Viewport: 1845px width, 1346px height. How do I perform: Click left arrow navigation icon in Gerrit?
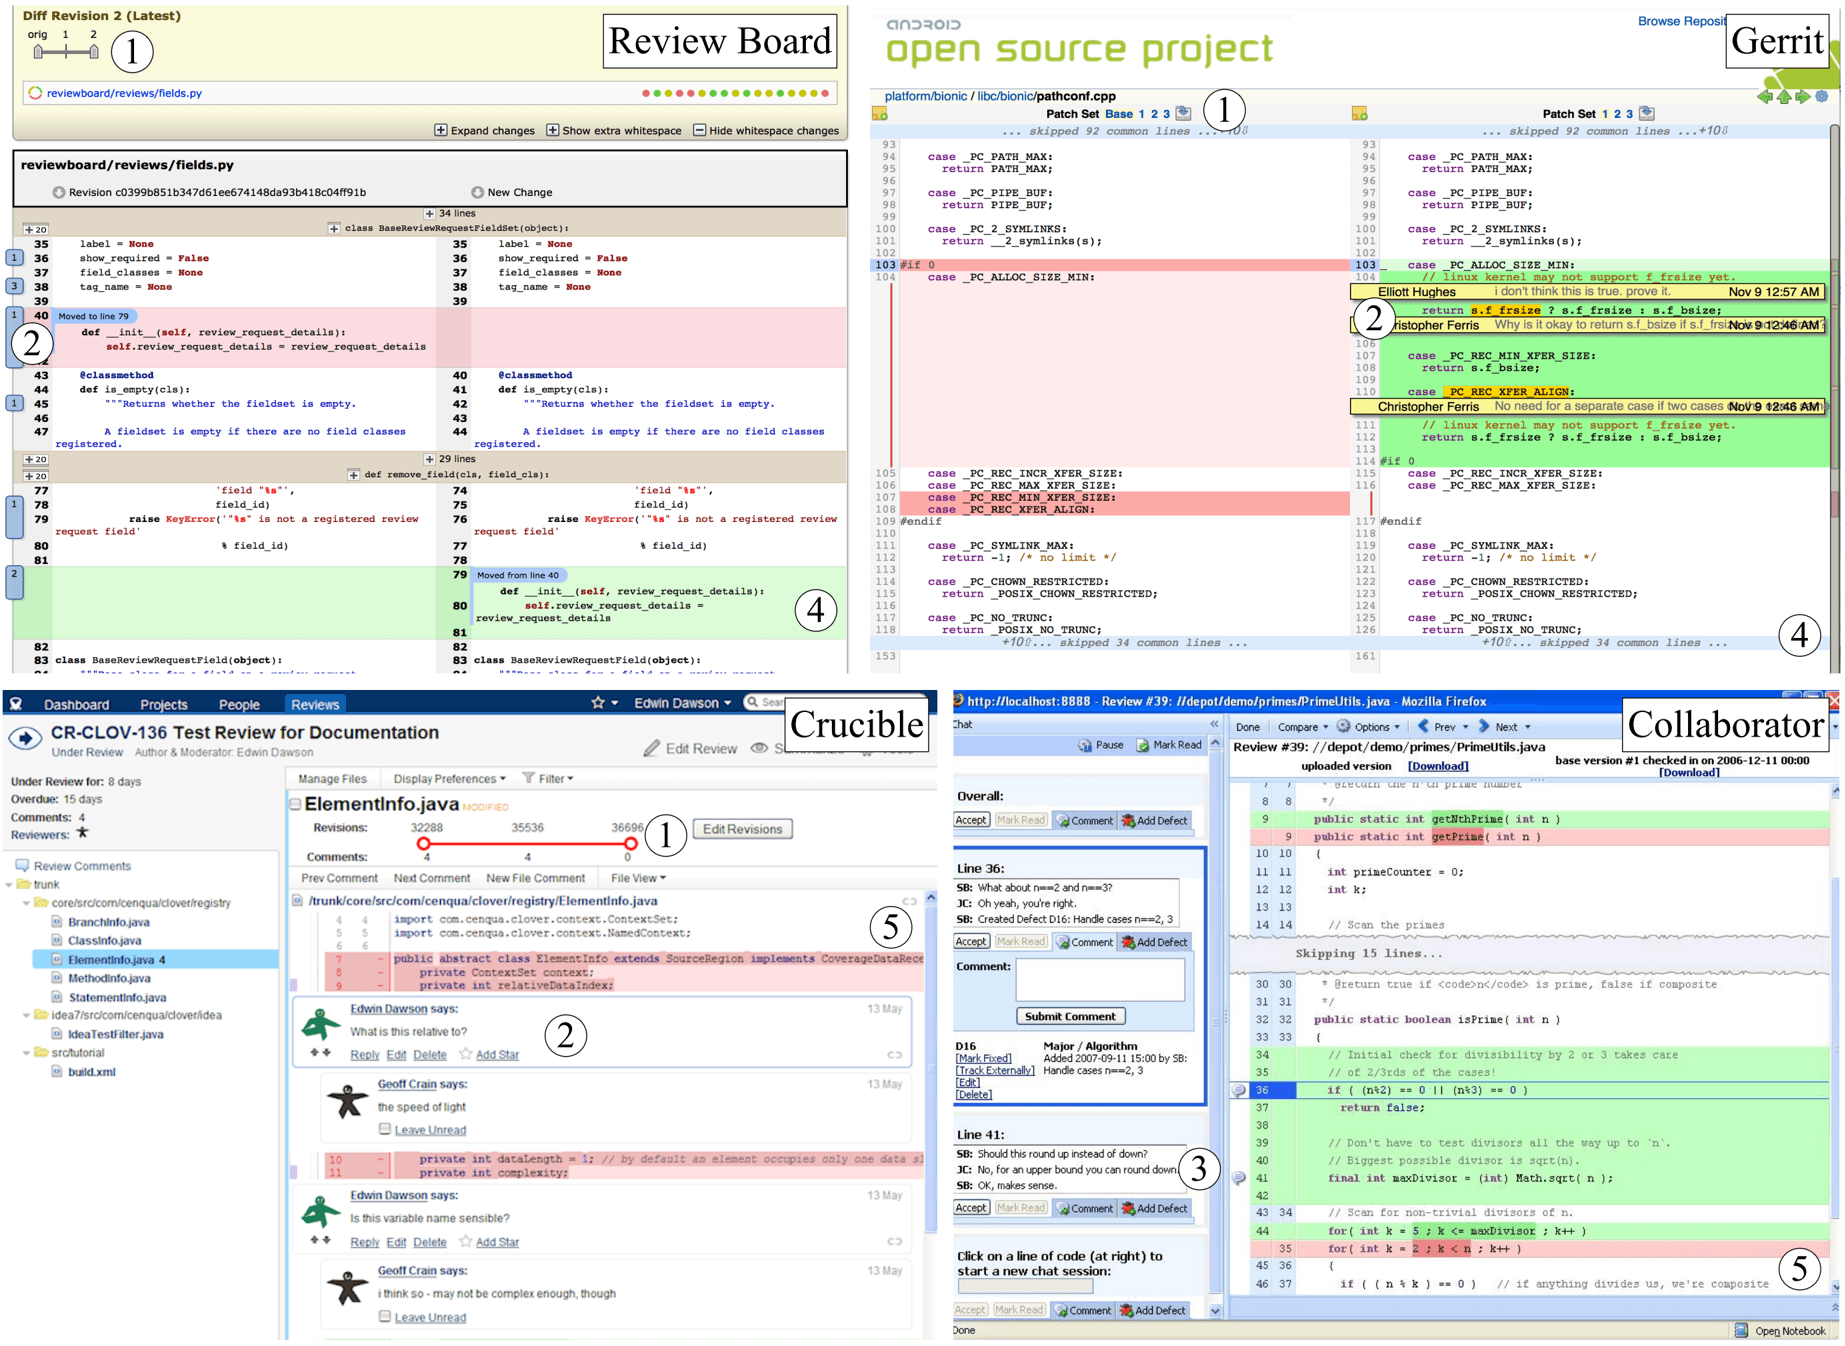[1765, 97]
